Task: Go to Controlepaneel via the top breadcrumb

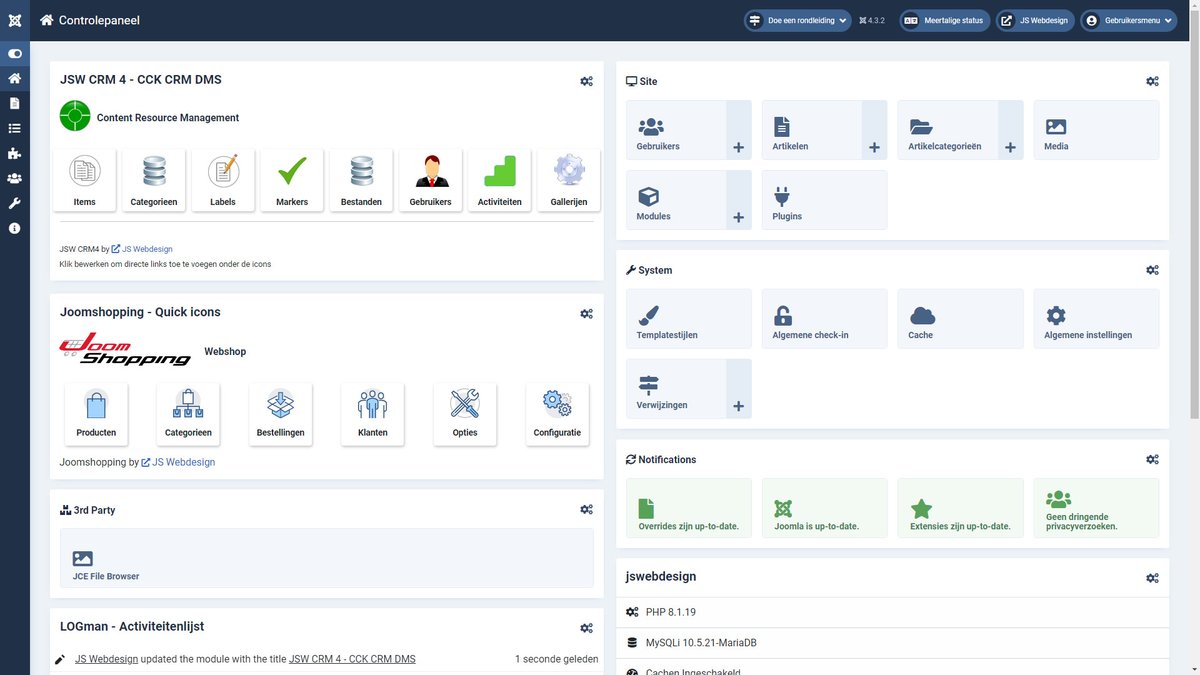Action: tap(100, 20)
